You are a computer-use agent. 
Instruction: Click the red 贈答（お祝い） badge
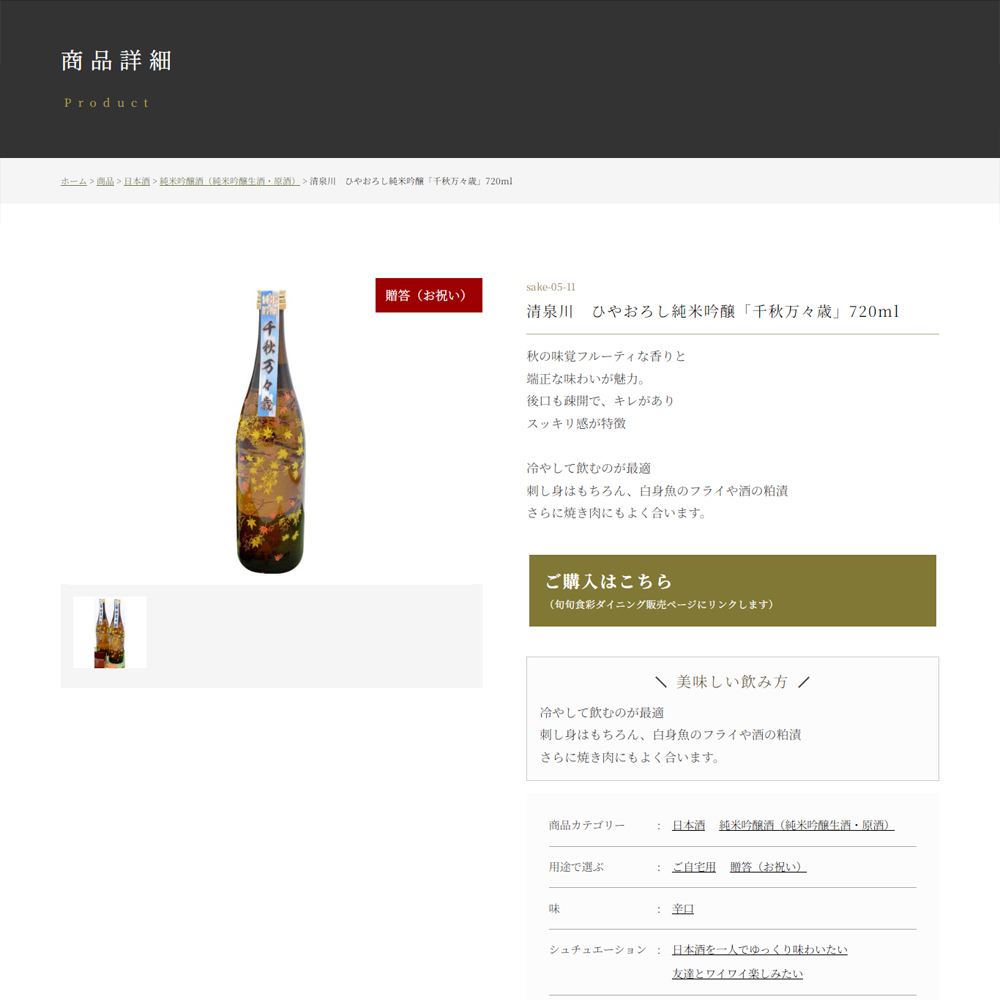(428, 295)
